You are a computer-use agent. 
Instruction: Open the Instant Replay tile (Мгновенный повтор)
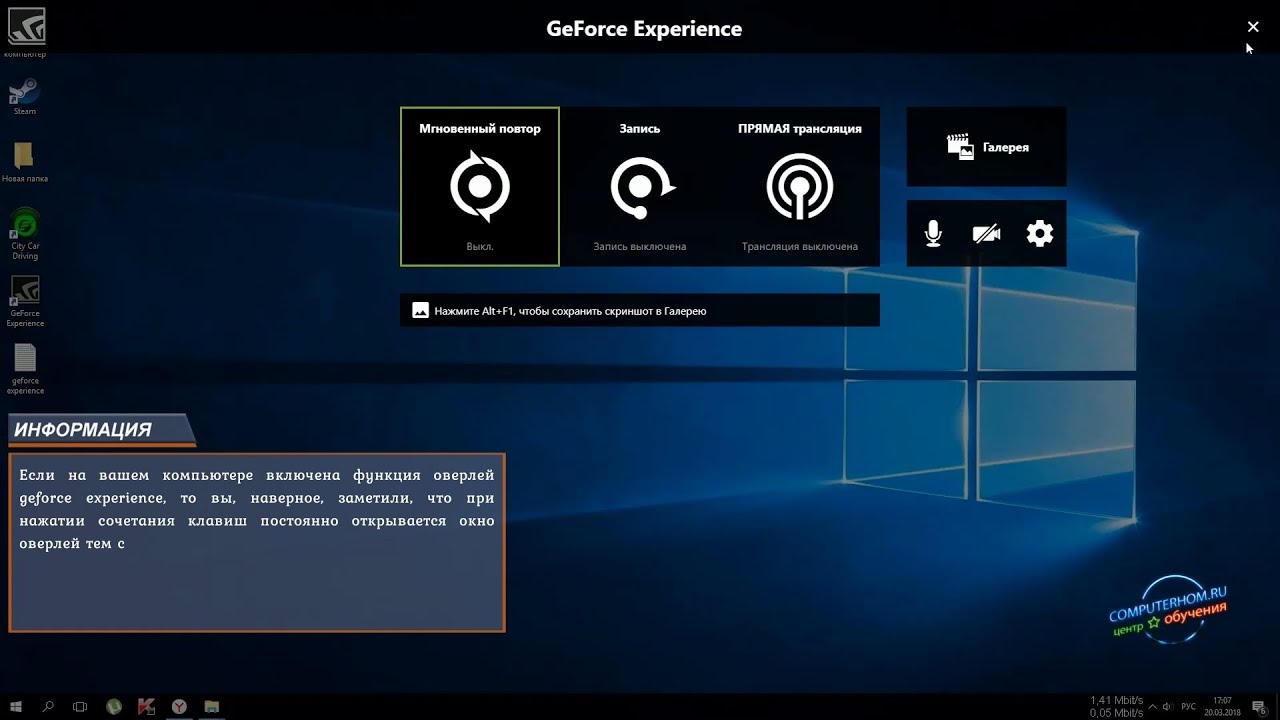point(480,187)
